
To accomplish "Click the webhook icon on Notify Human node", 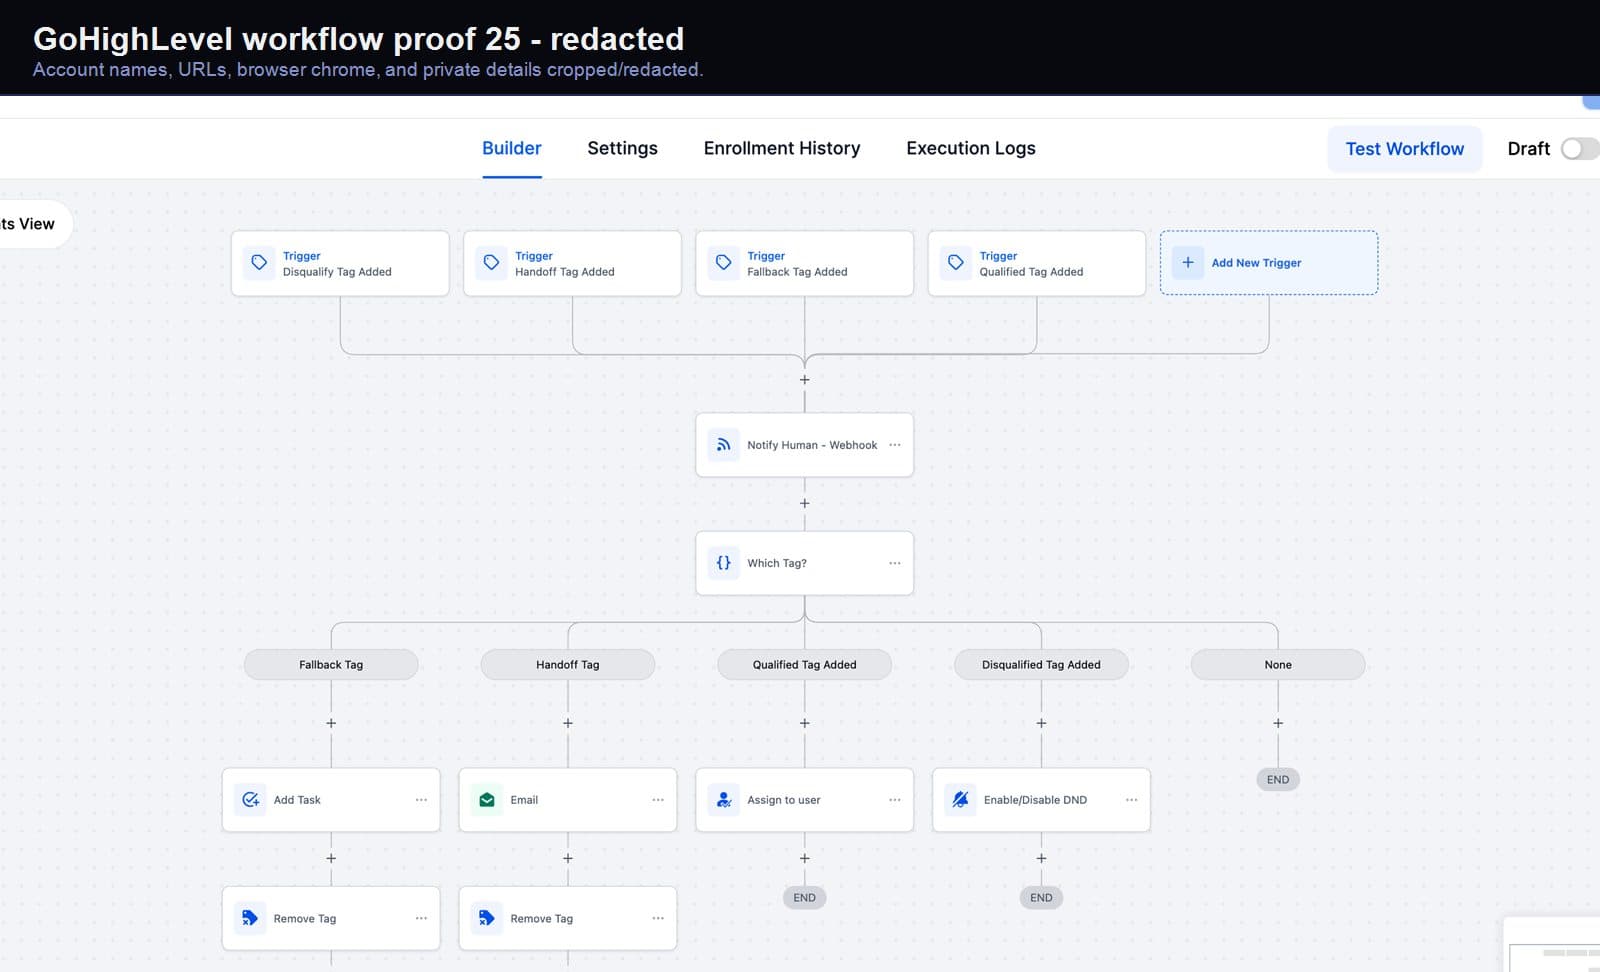I will coord(724,445).
